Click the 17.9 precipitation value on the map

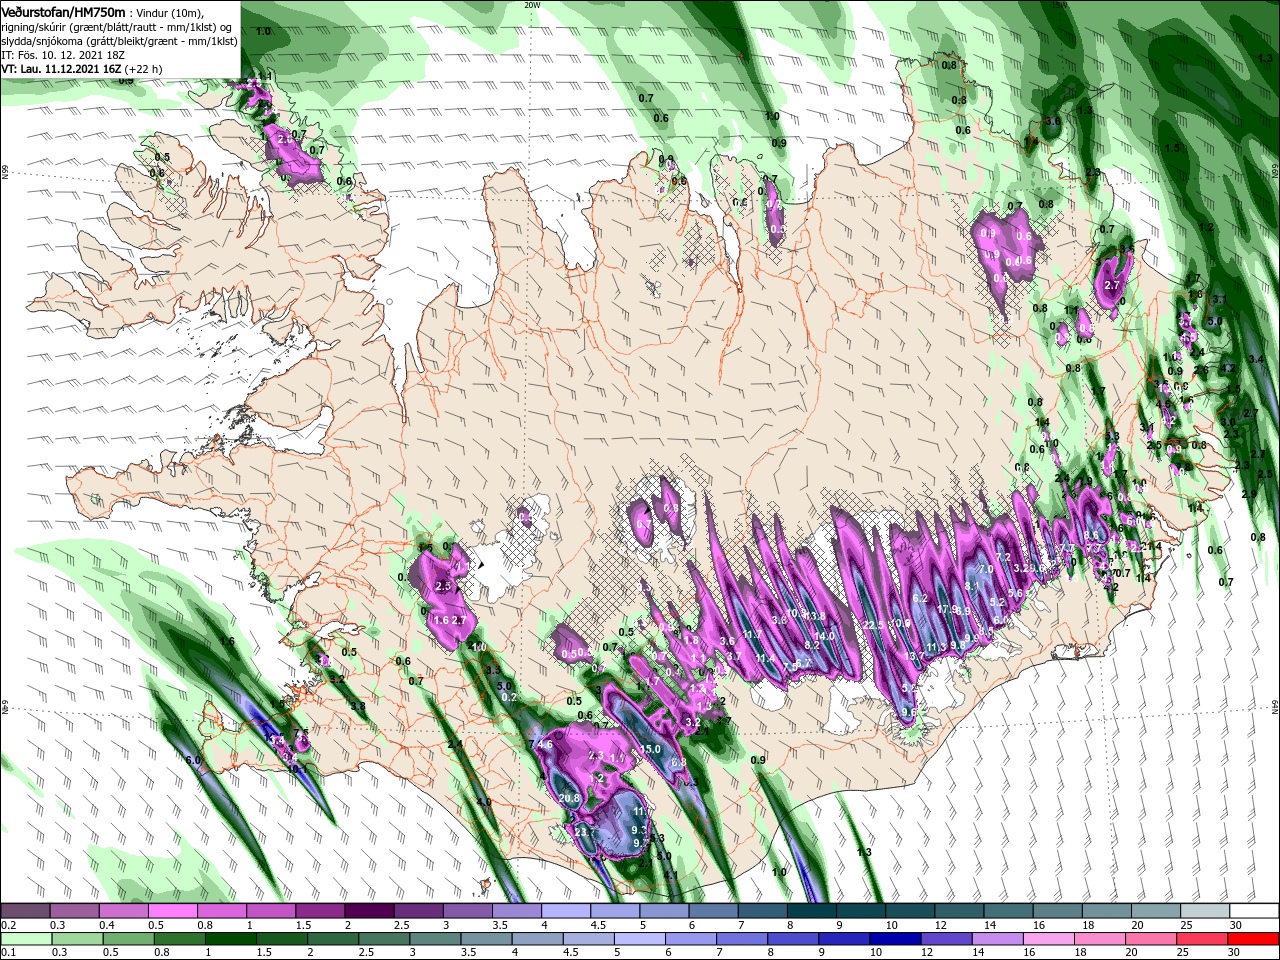point(947,608)
